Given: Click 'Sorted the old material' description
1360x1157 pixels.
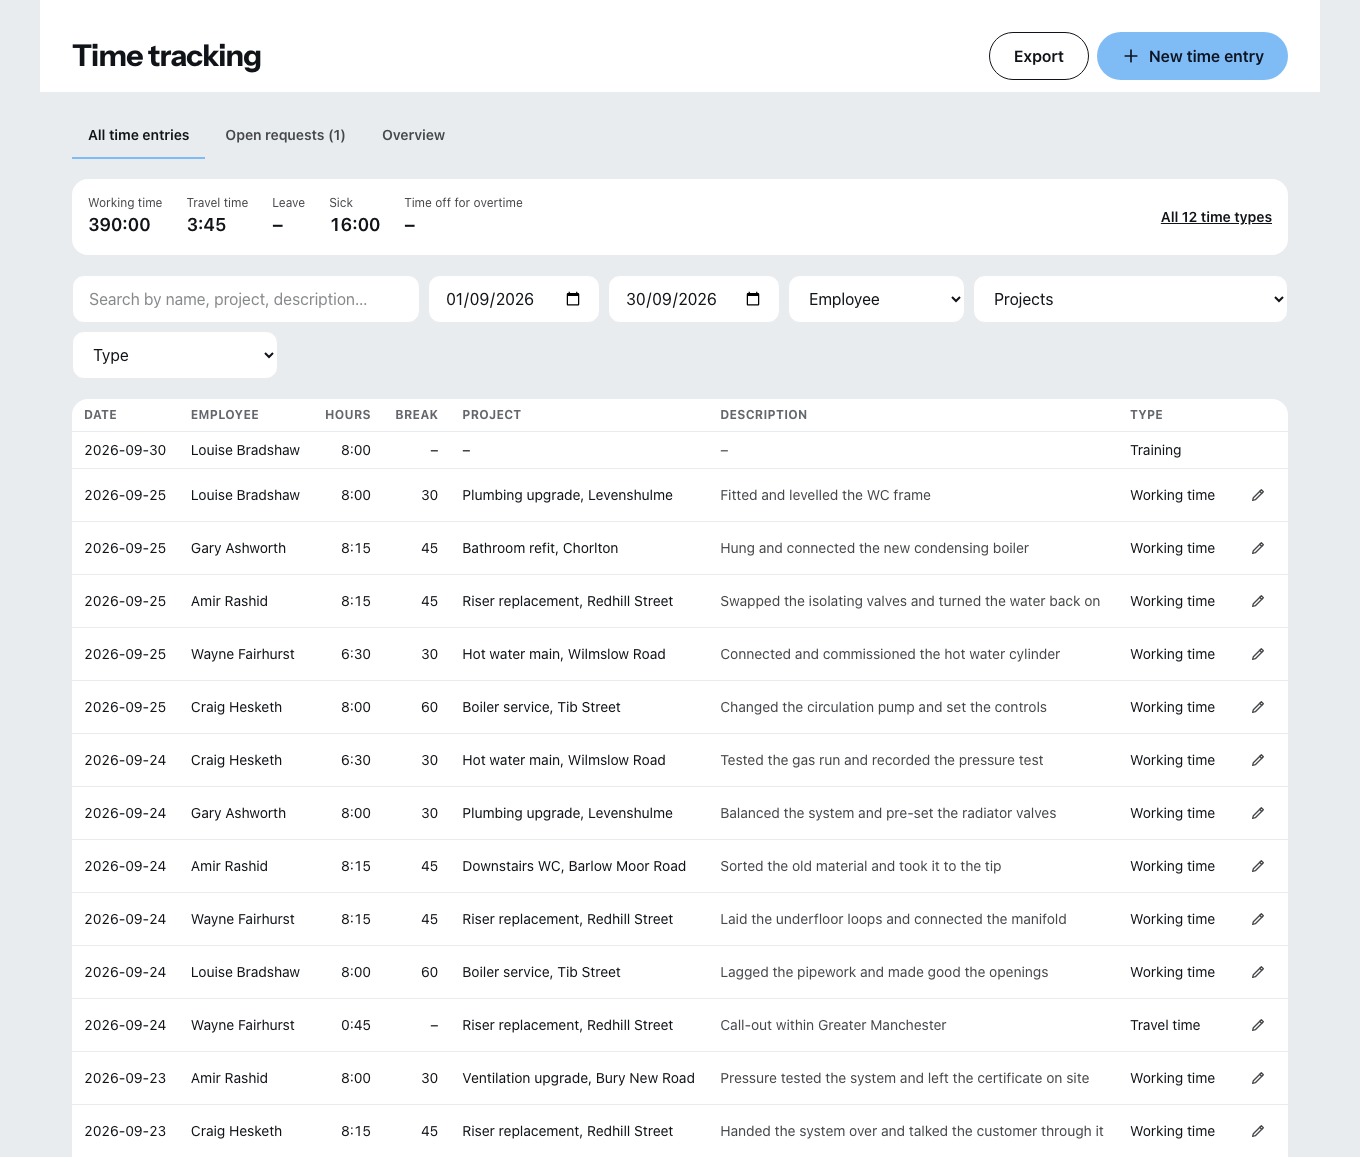Looking at the screenshot, I should pos(860,866).
